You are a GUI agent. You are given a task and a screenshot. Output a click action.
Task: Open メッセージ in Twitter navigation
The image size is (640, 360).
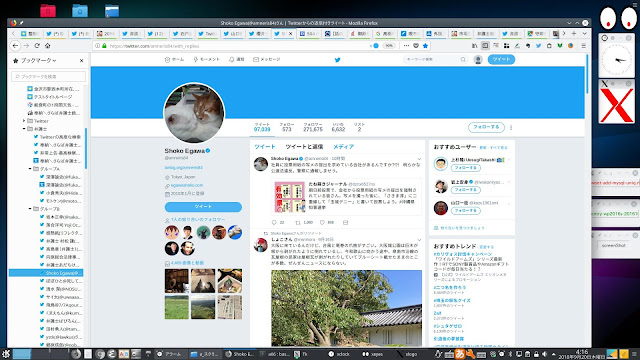[267, 60]
